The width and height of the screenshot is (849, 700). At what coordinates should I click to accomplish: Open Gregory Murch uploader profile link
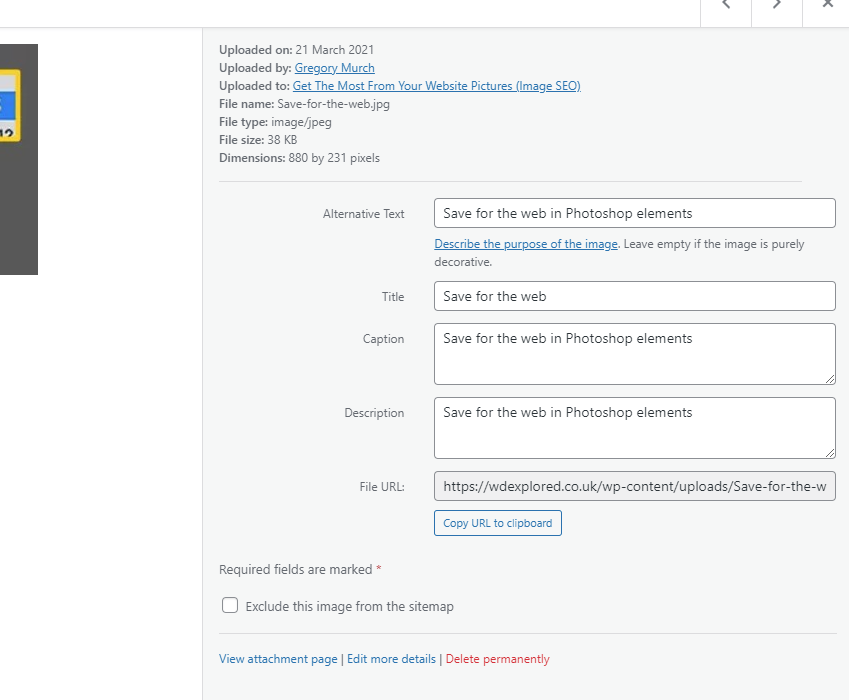[335, 68]
